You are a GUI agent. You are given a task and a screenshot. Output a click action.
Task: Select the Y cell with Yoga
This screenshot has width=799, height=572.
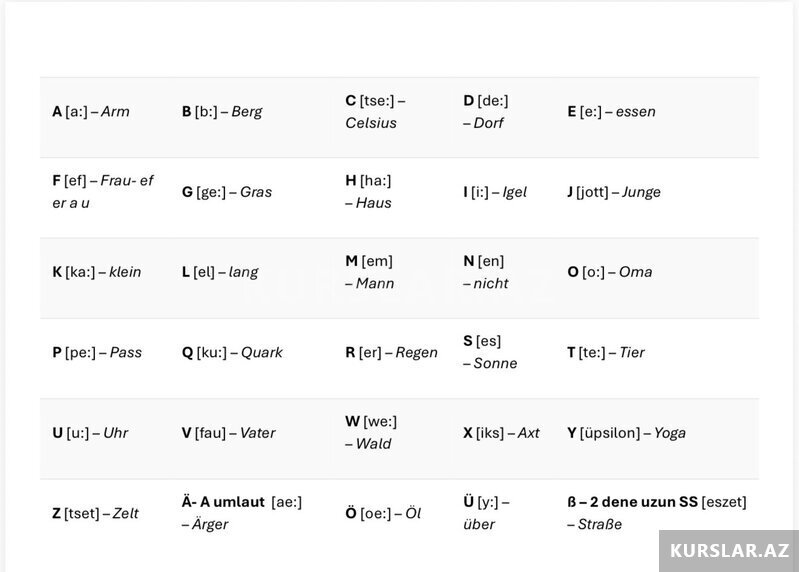(626, 433)
